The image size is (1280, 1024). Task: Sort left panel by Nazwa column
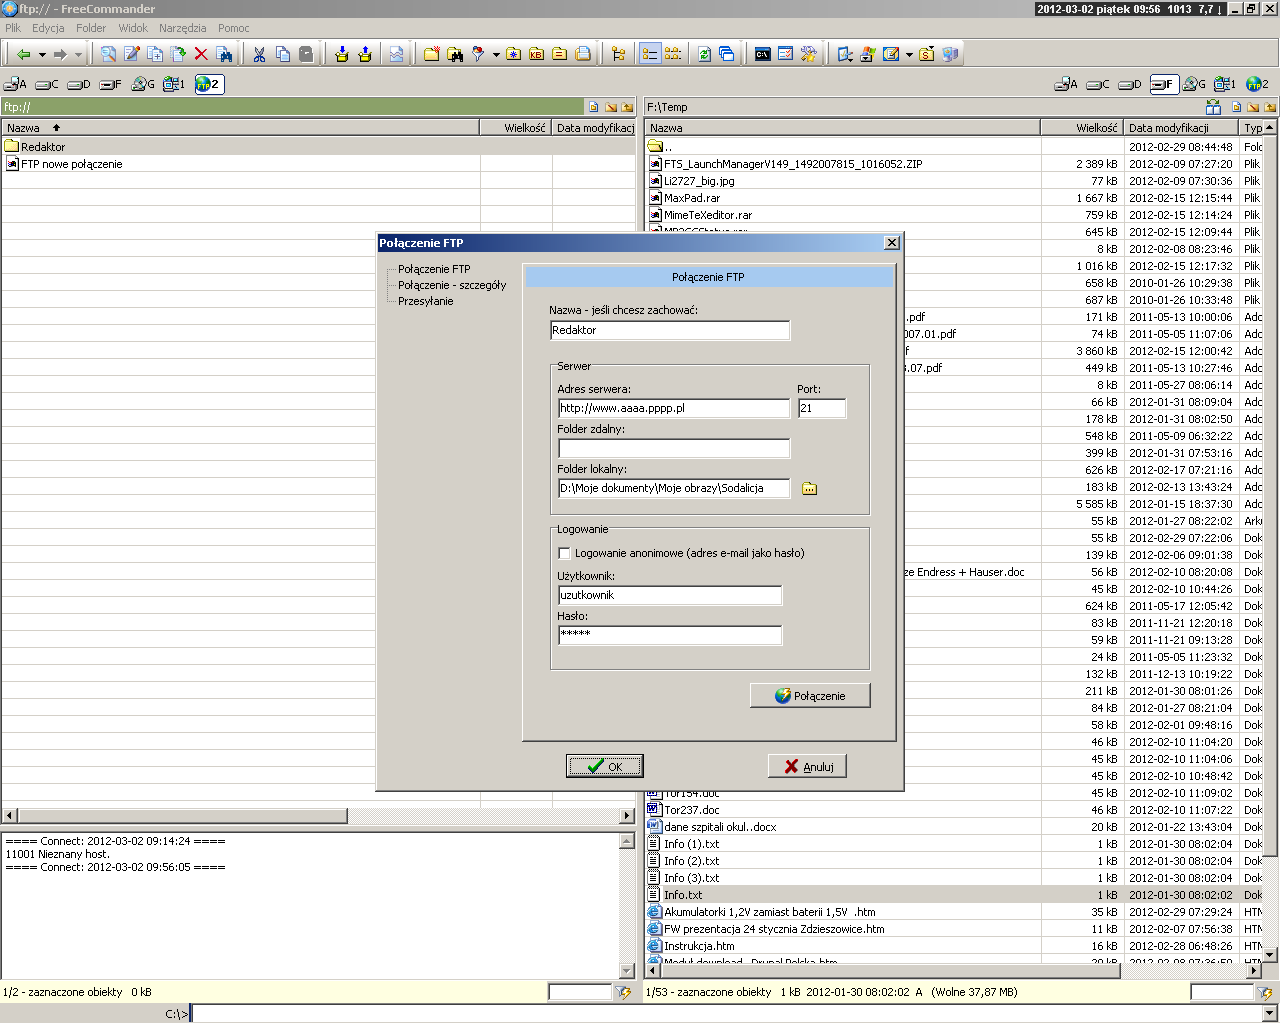tap(240, 128)
